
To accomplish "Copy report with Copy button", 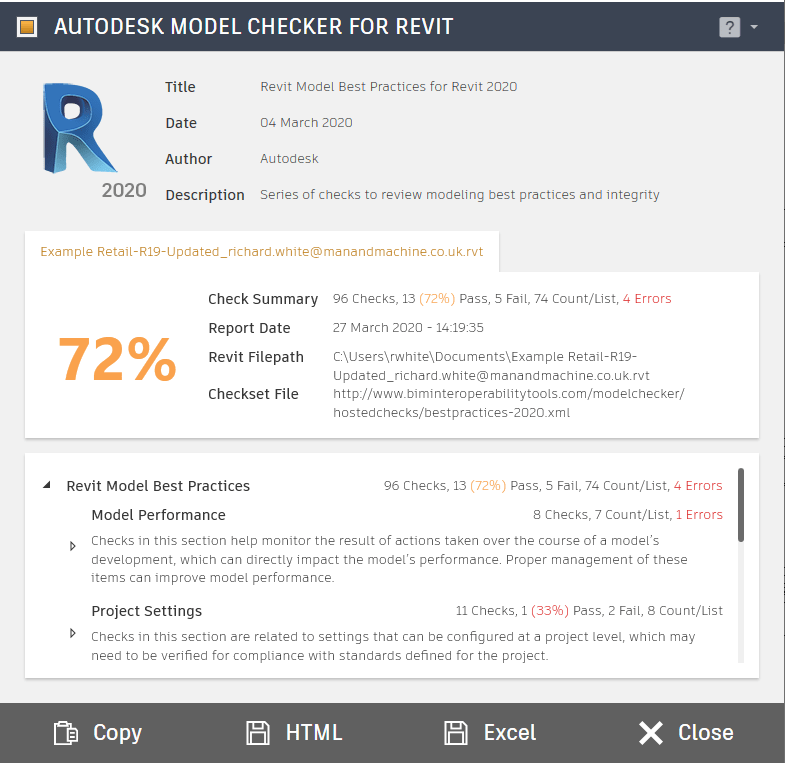I will 98,733.
